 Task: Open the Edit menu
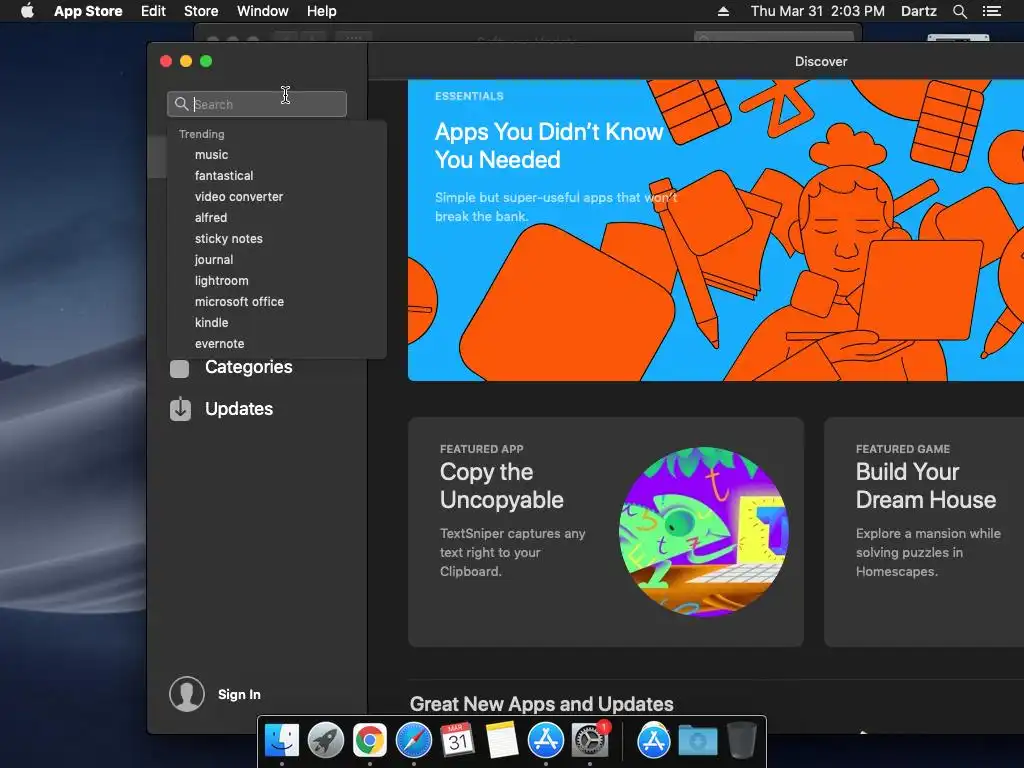point(153,11)
